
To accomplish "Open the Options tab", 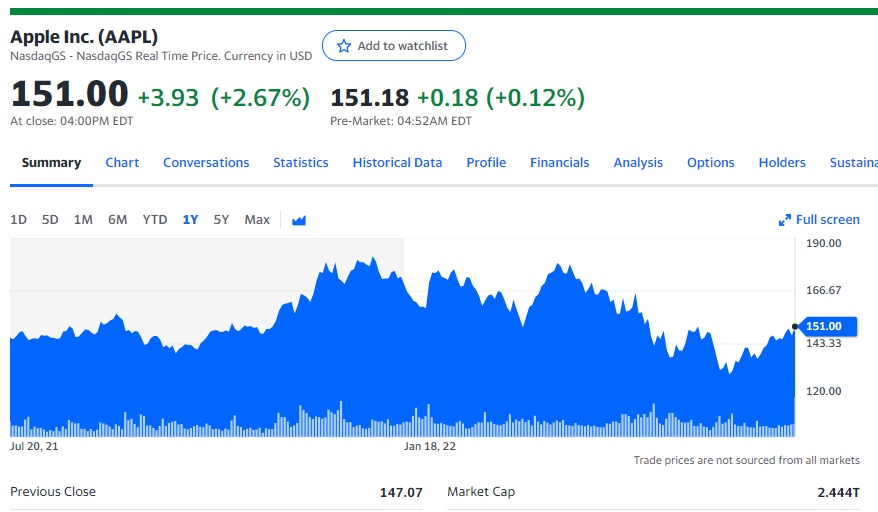I will point(711,162).
